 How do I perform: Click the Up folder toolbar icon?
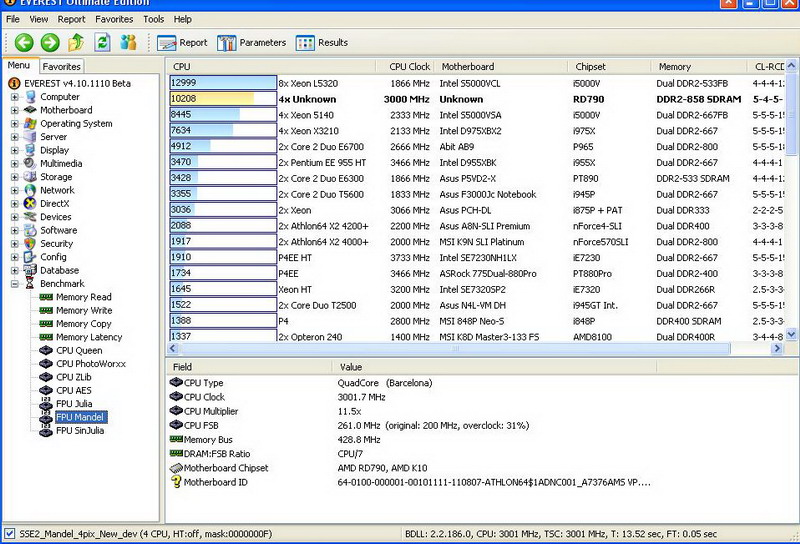click(76, 42)
